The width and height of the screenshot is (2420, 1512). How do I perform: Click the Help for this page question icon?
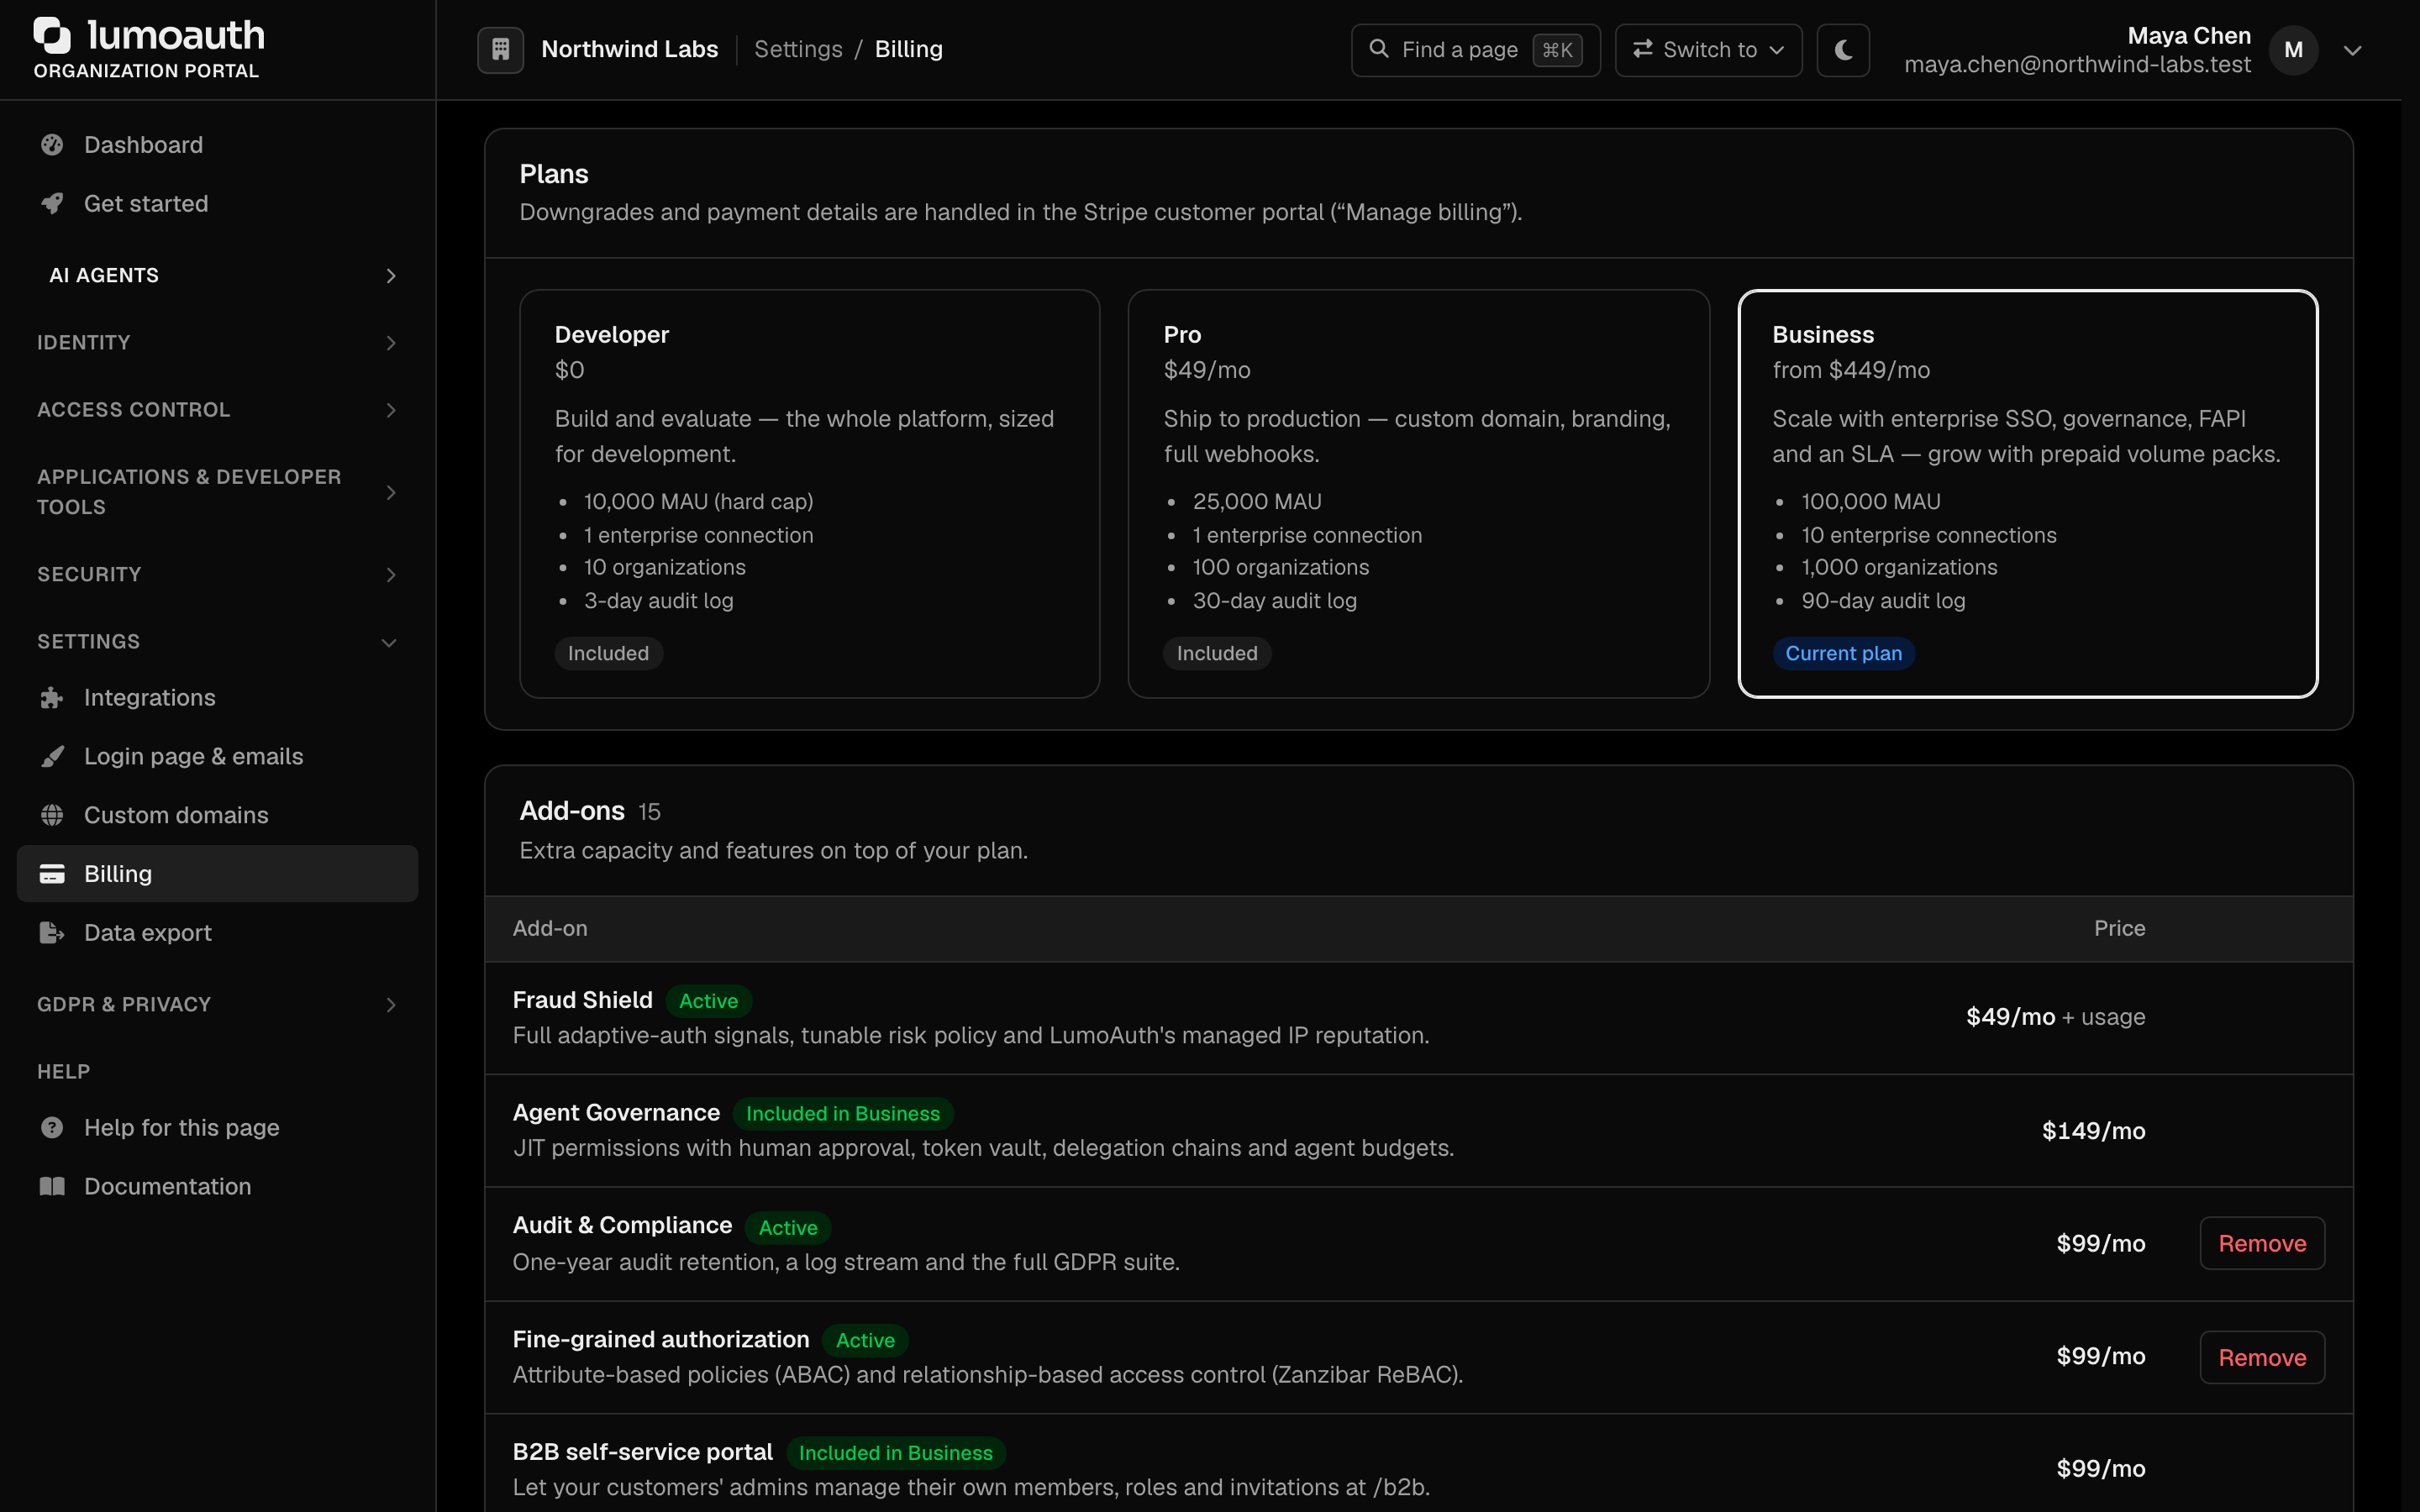[x=52, y=1128]
